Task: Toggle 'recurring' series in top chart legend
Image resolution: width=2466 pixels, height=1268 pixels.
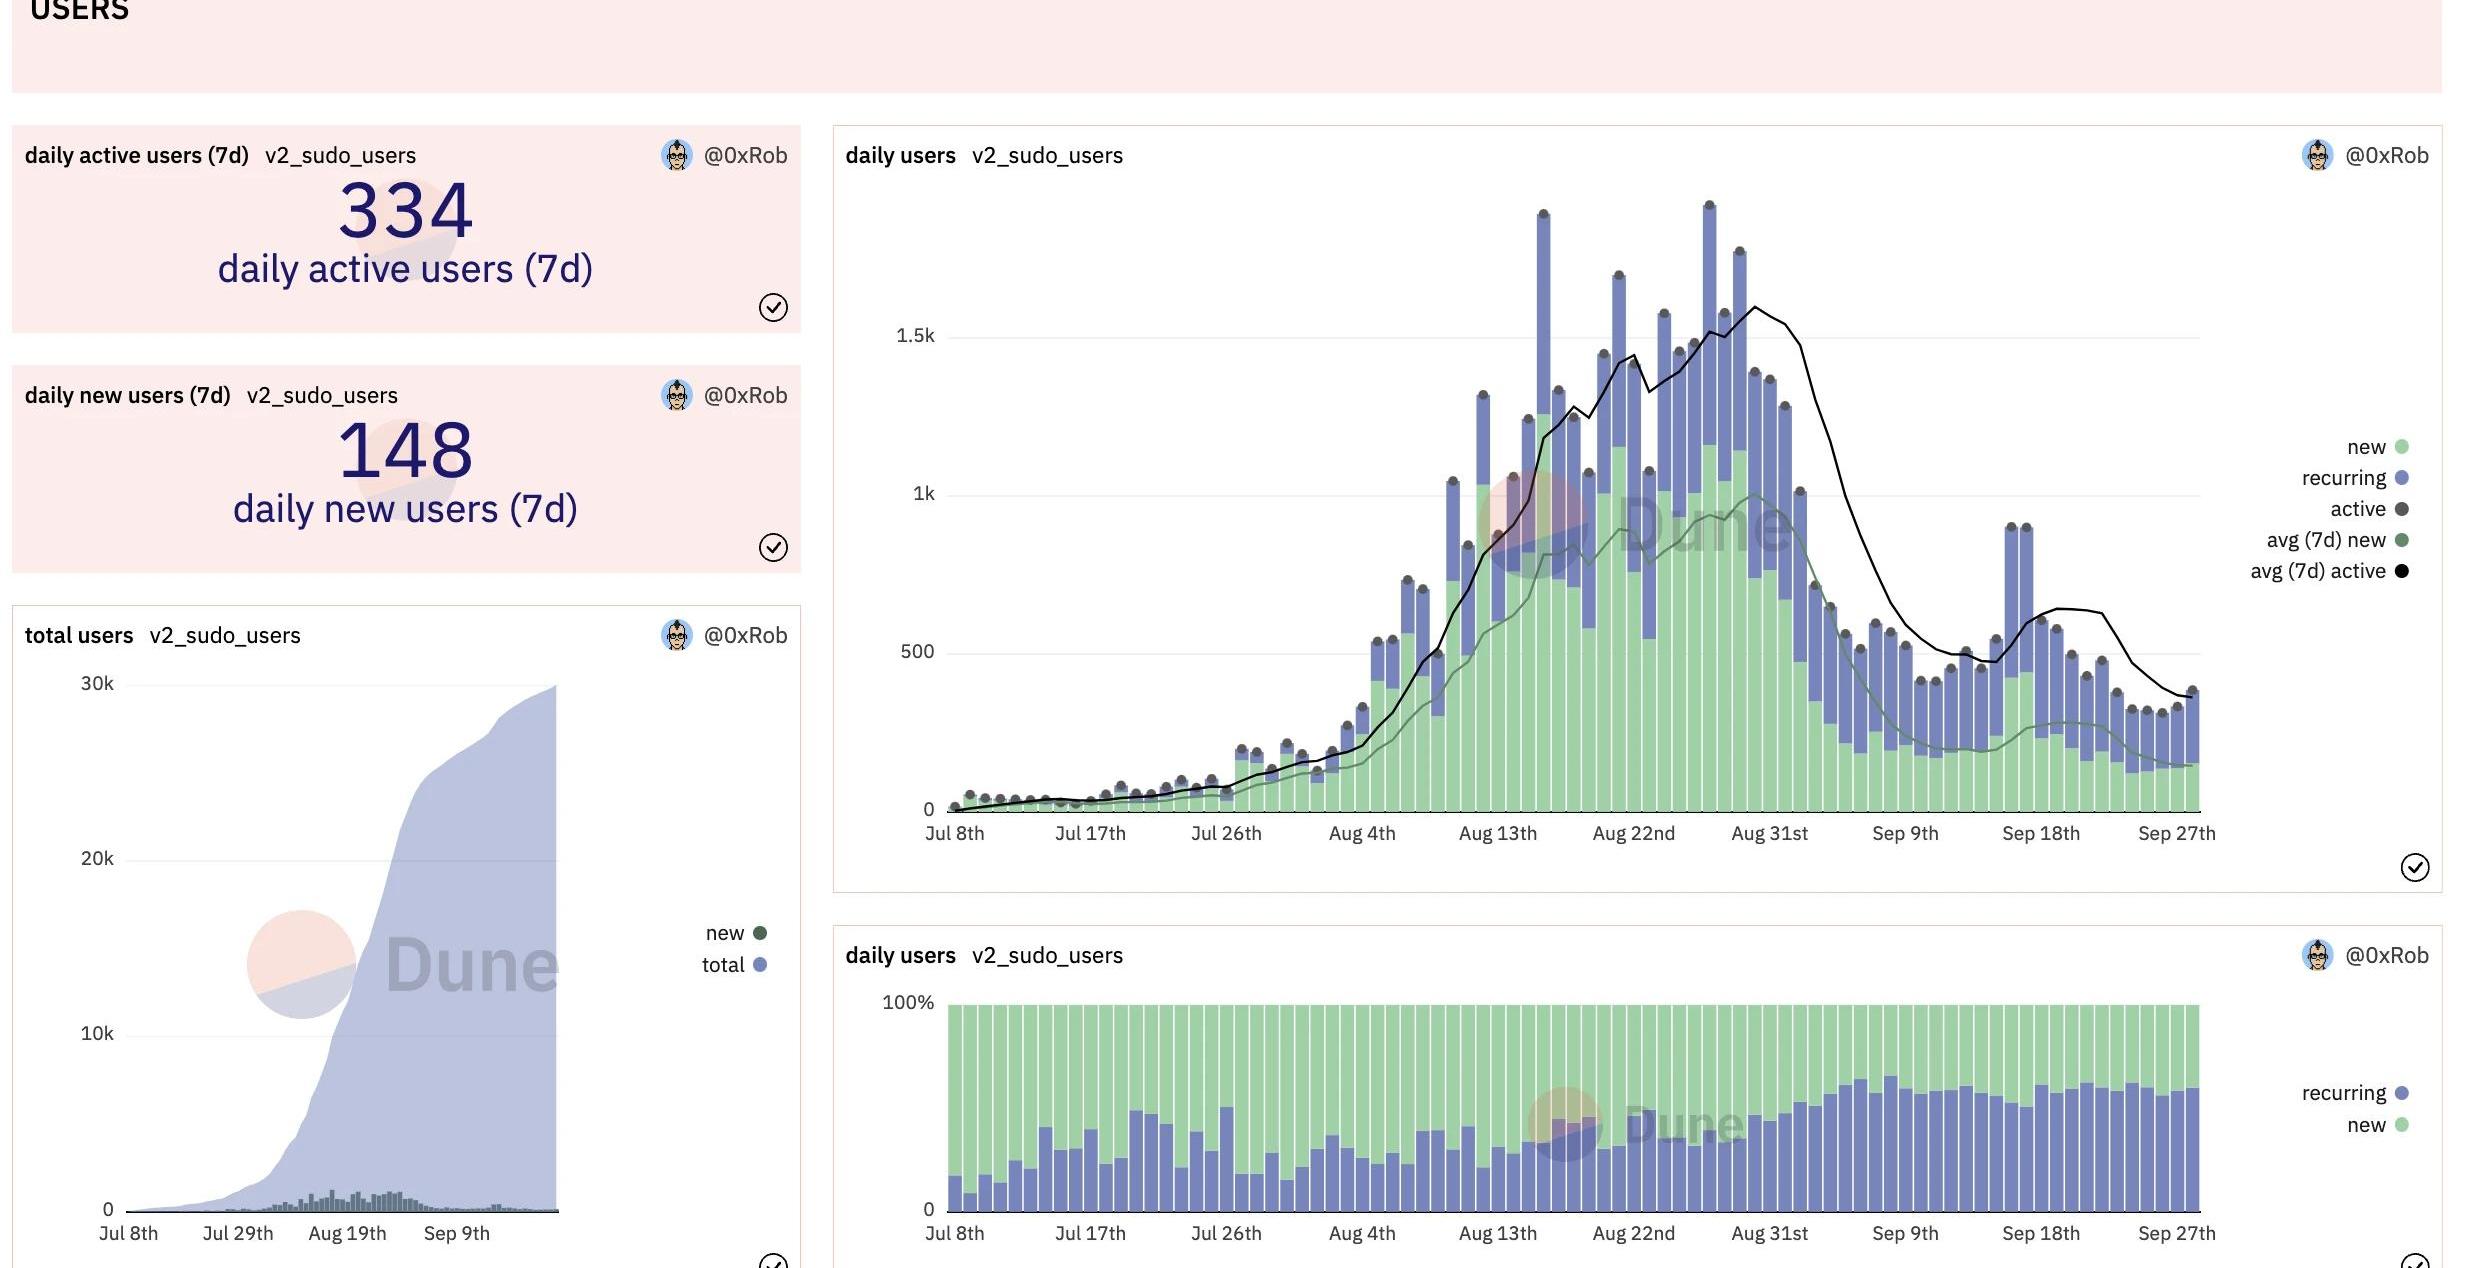Action: 2343,478
